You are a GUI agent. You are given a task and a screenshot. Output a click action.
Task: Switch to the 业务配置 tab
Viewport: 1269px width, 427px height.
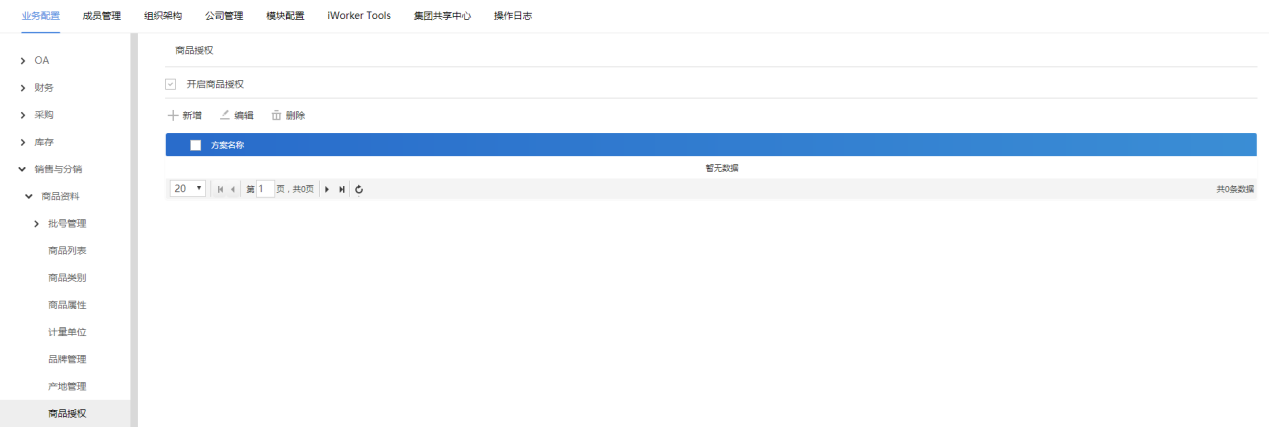(x=41, y=15)
